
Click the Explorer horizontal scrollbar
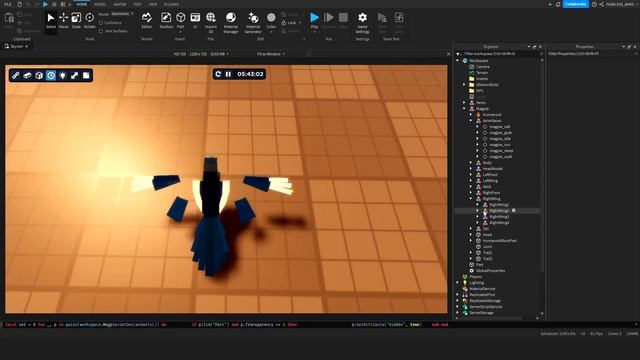[x=490, y=318]
